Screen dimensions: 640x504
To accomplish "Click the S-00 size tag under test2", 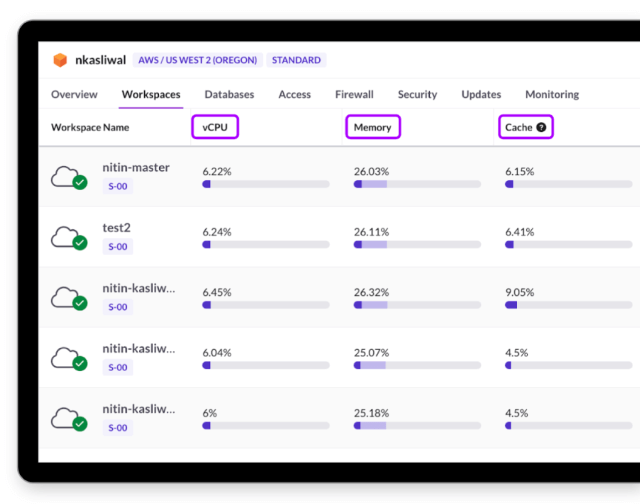I will coord(118,246).
